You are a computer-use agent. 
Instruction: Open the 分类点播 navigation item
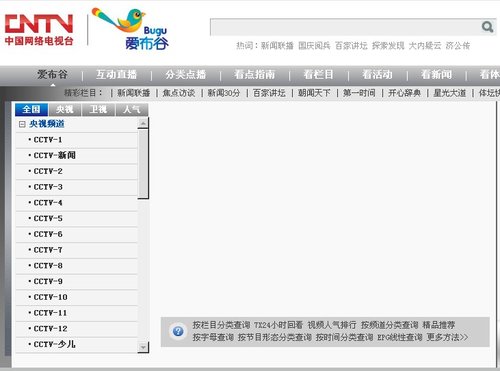click(x=185, y=74)
